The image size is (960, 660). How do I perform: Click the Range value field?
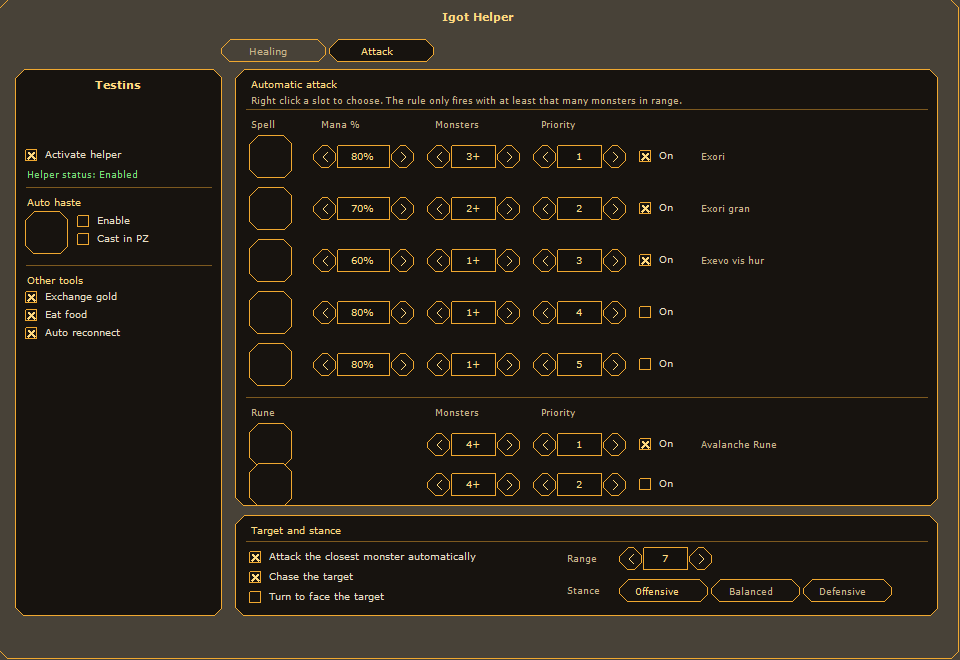click(x=666, y=558)
